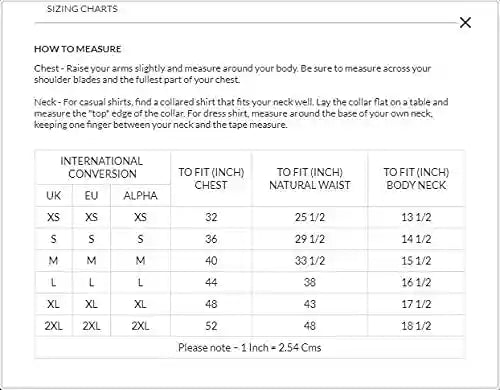Click waist value 43 in XL row
The width and height of the screenshot is (500, 390).
310,304
